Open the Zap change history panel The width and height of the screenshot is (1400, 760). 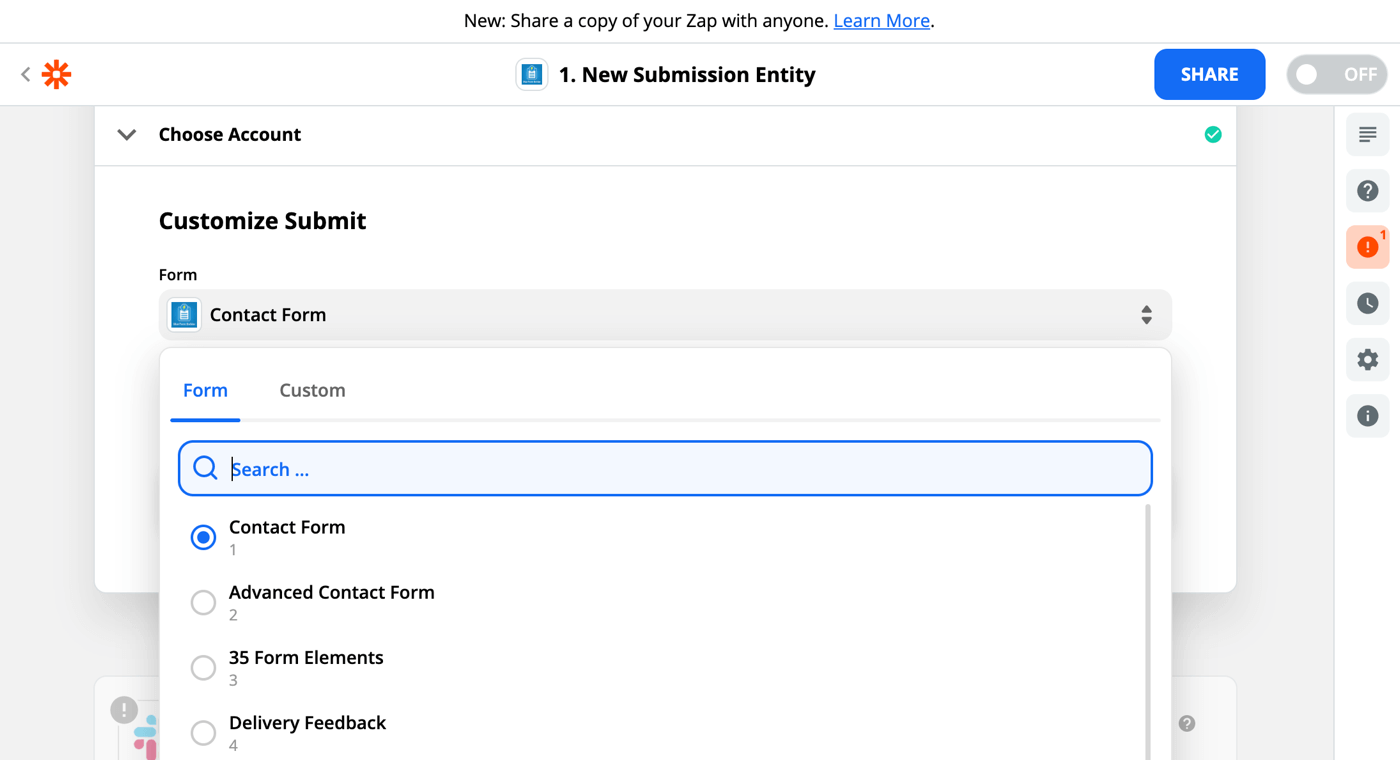coord(1367,303)
